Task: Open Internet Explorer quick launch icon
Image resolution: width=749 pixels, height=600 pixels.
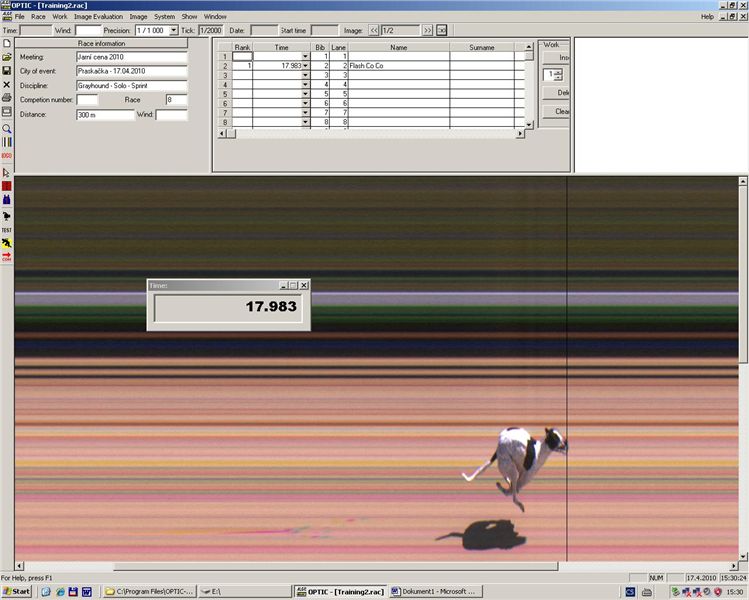Action: pyautogui.click(x=60, y=591)
